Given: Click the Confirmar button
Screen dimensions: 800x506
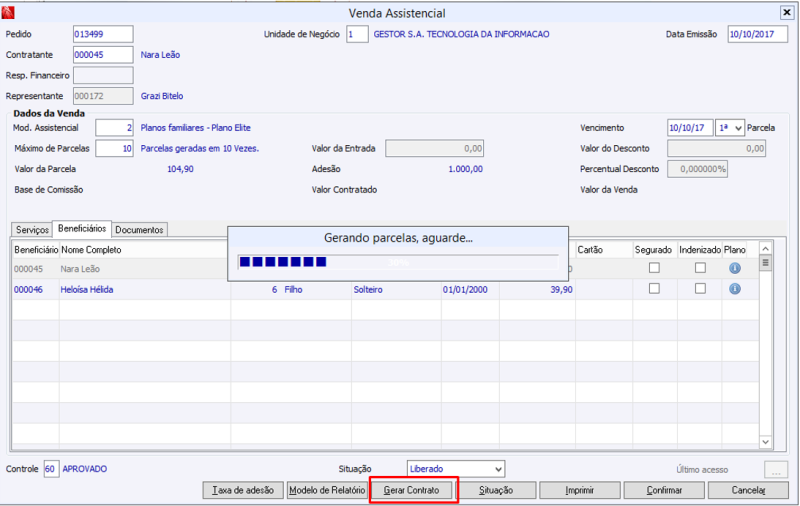Looking at the screenshot, I should pos(664,490).
